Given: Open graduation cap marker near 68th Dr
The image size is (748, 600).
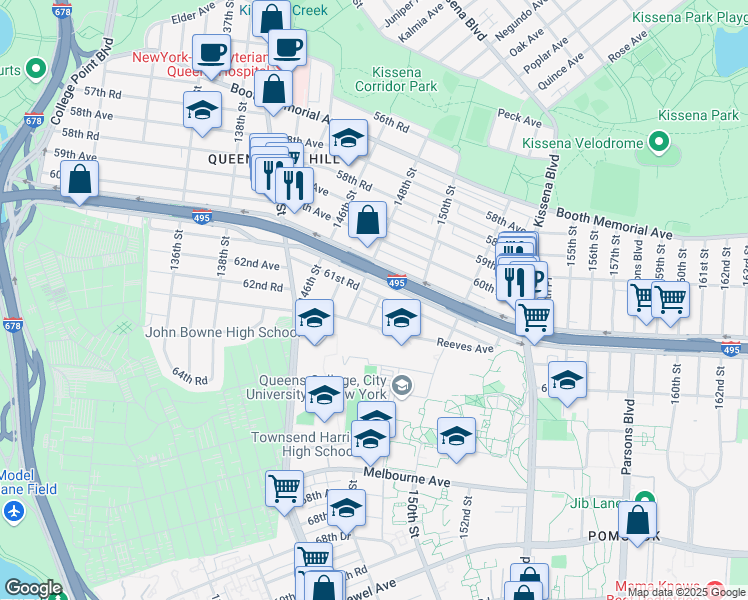Looking at the screenshot, I should click(346, 511).
